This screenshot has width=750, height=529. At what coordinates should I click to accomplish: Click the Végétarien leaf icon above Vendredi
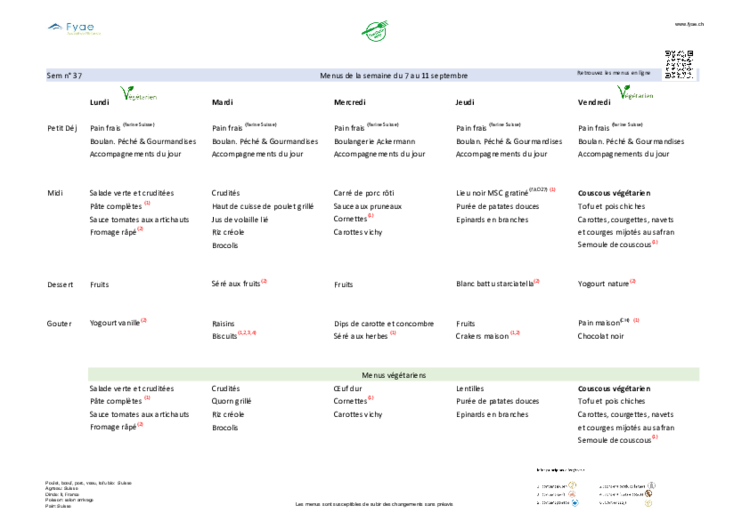[635, 92]
